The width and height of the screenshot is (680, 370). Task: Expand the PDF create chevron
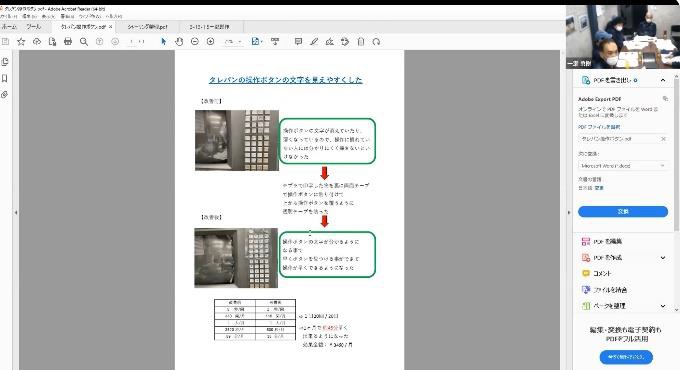(663, 258)
